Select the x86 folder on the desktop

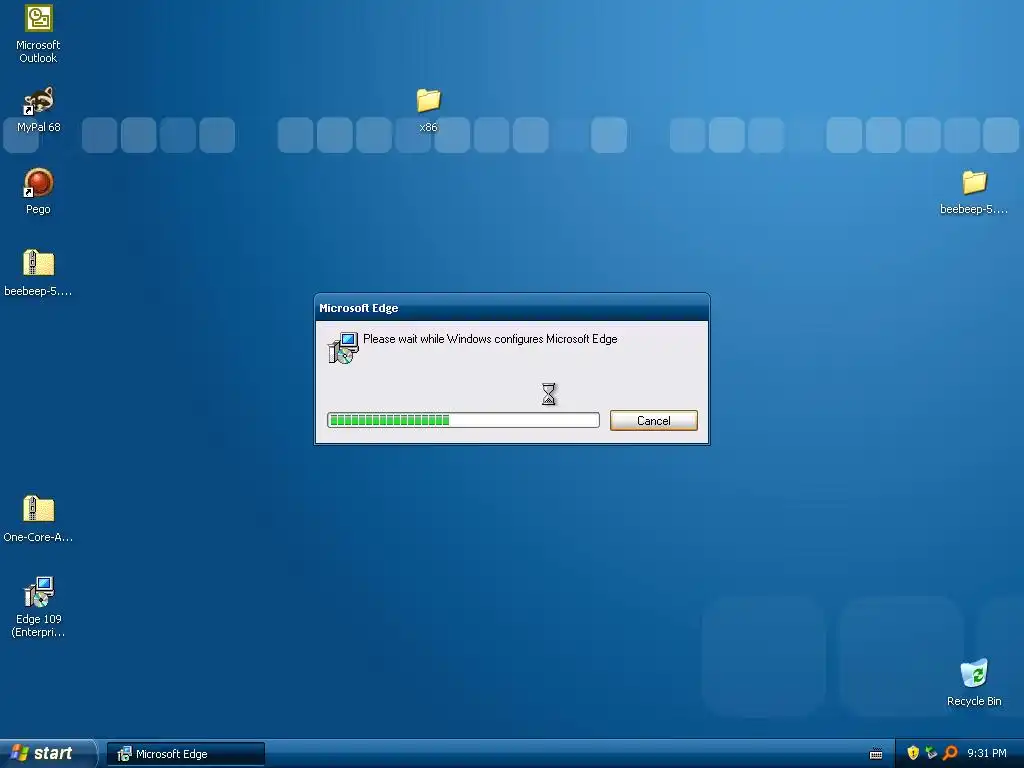point(428,110)
